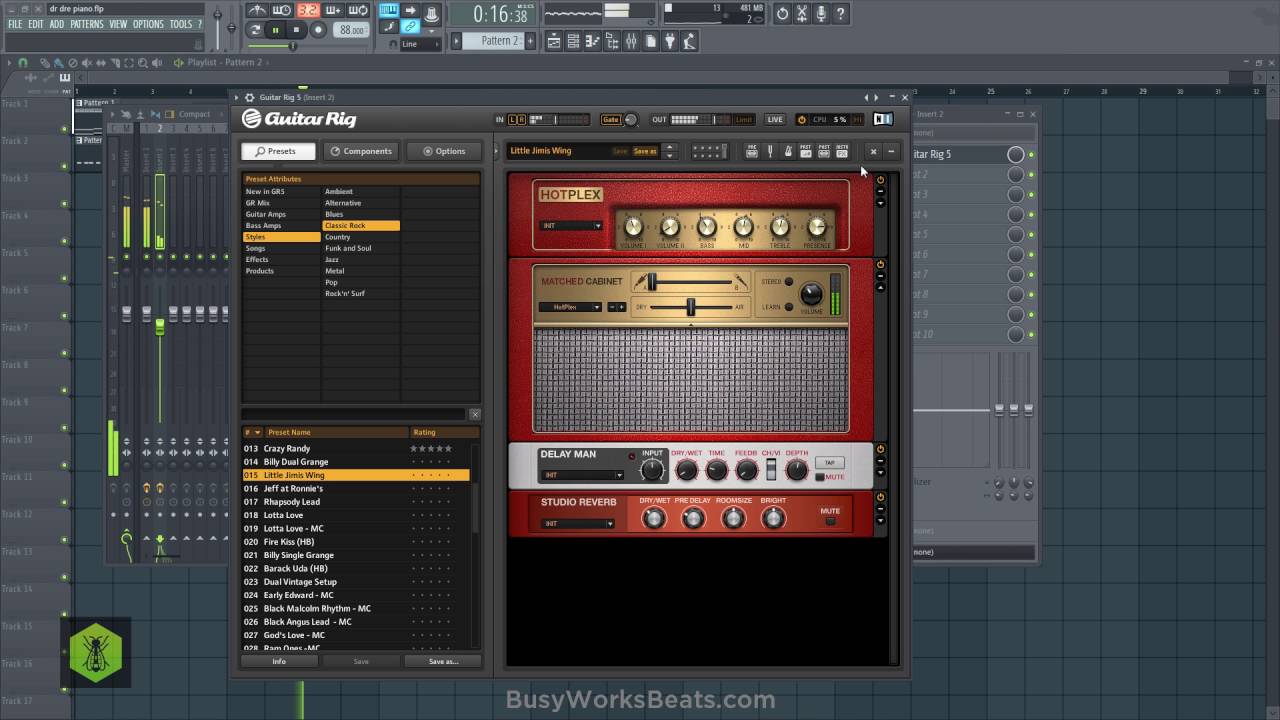This screenshot has width=1280, height=720.
Task: Switch to the Options tab
Action: tap(444, 151)
